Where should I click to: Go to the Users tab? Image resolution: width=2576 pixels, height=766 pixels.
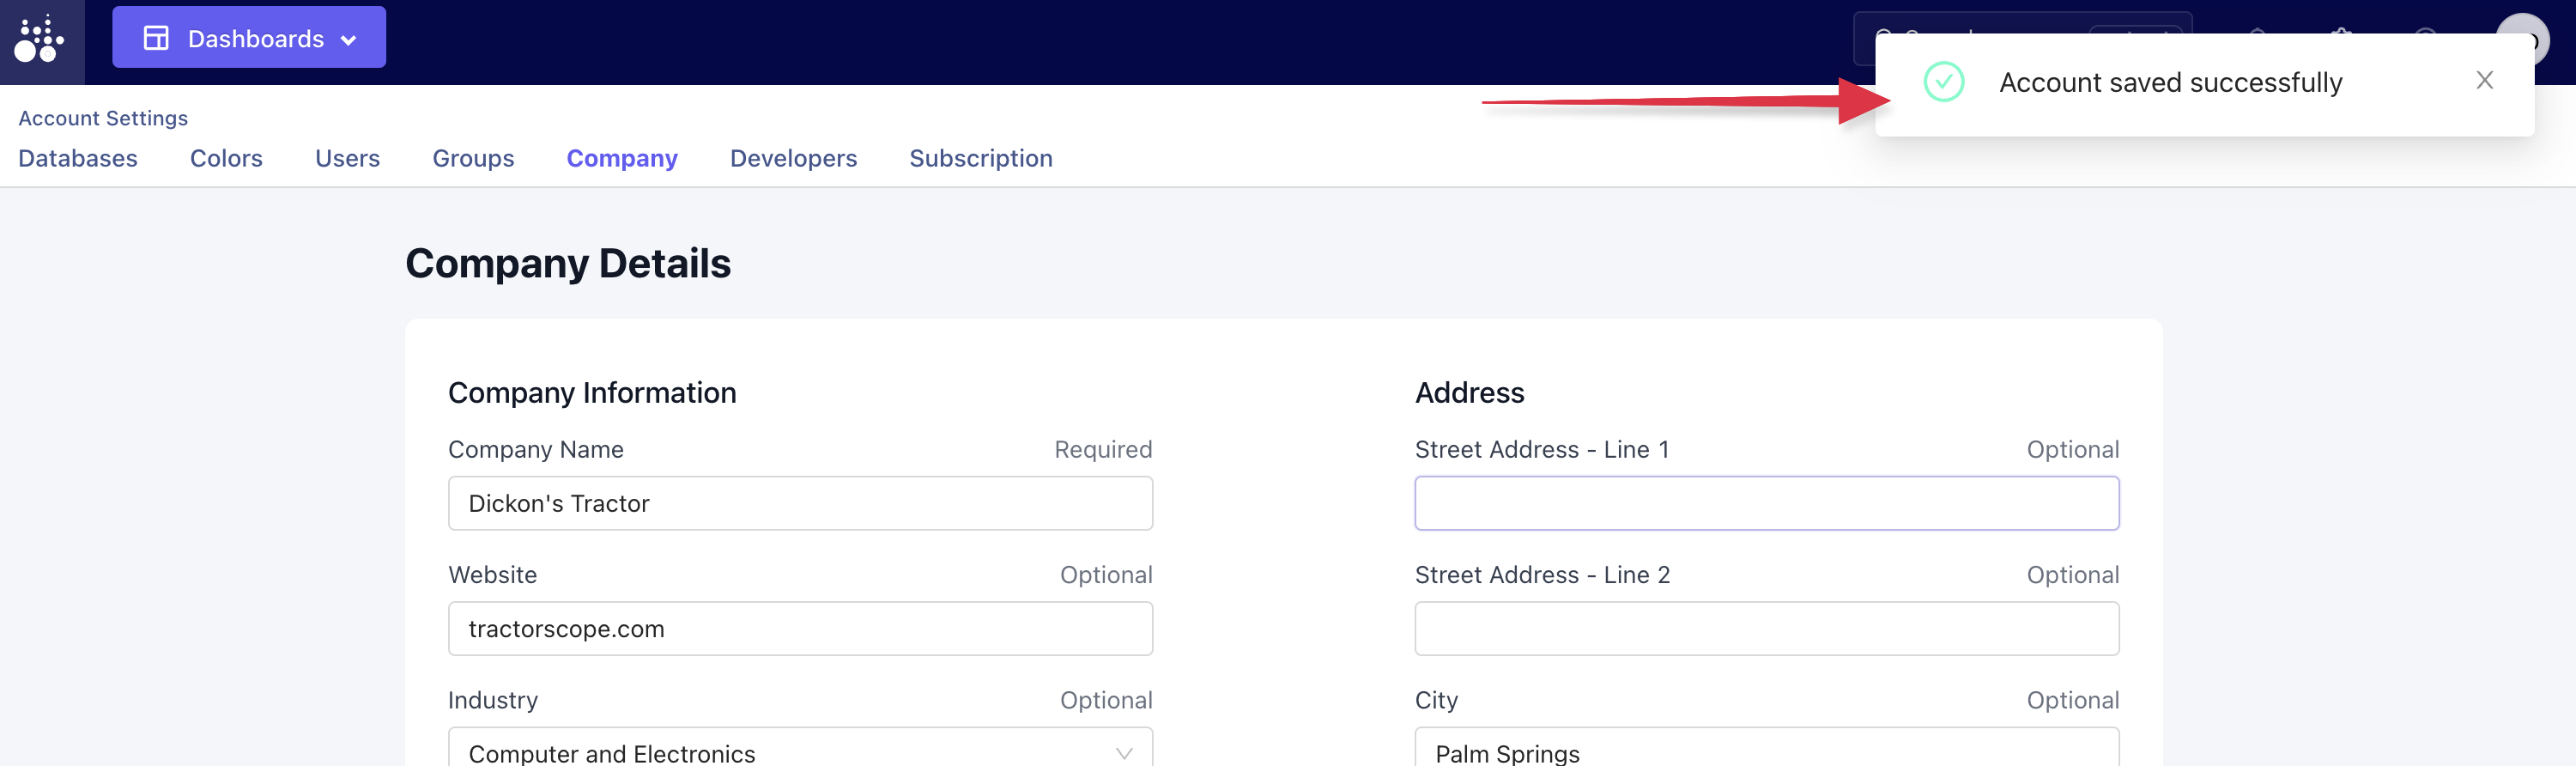coord(347,158)
